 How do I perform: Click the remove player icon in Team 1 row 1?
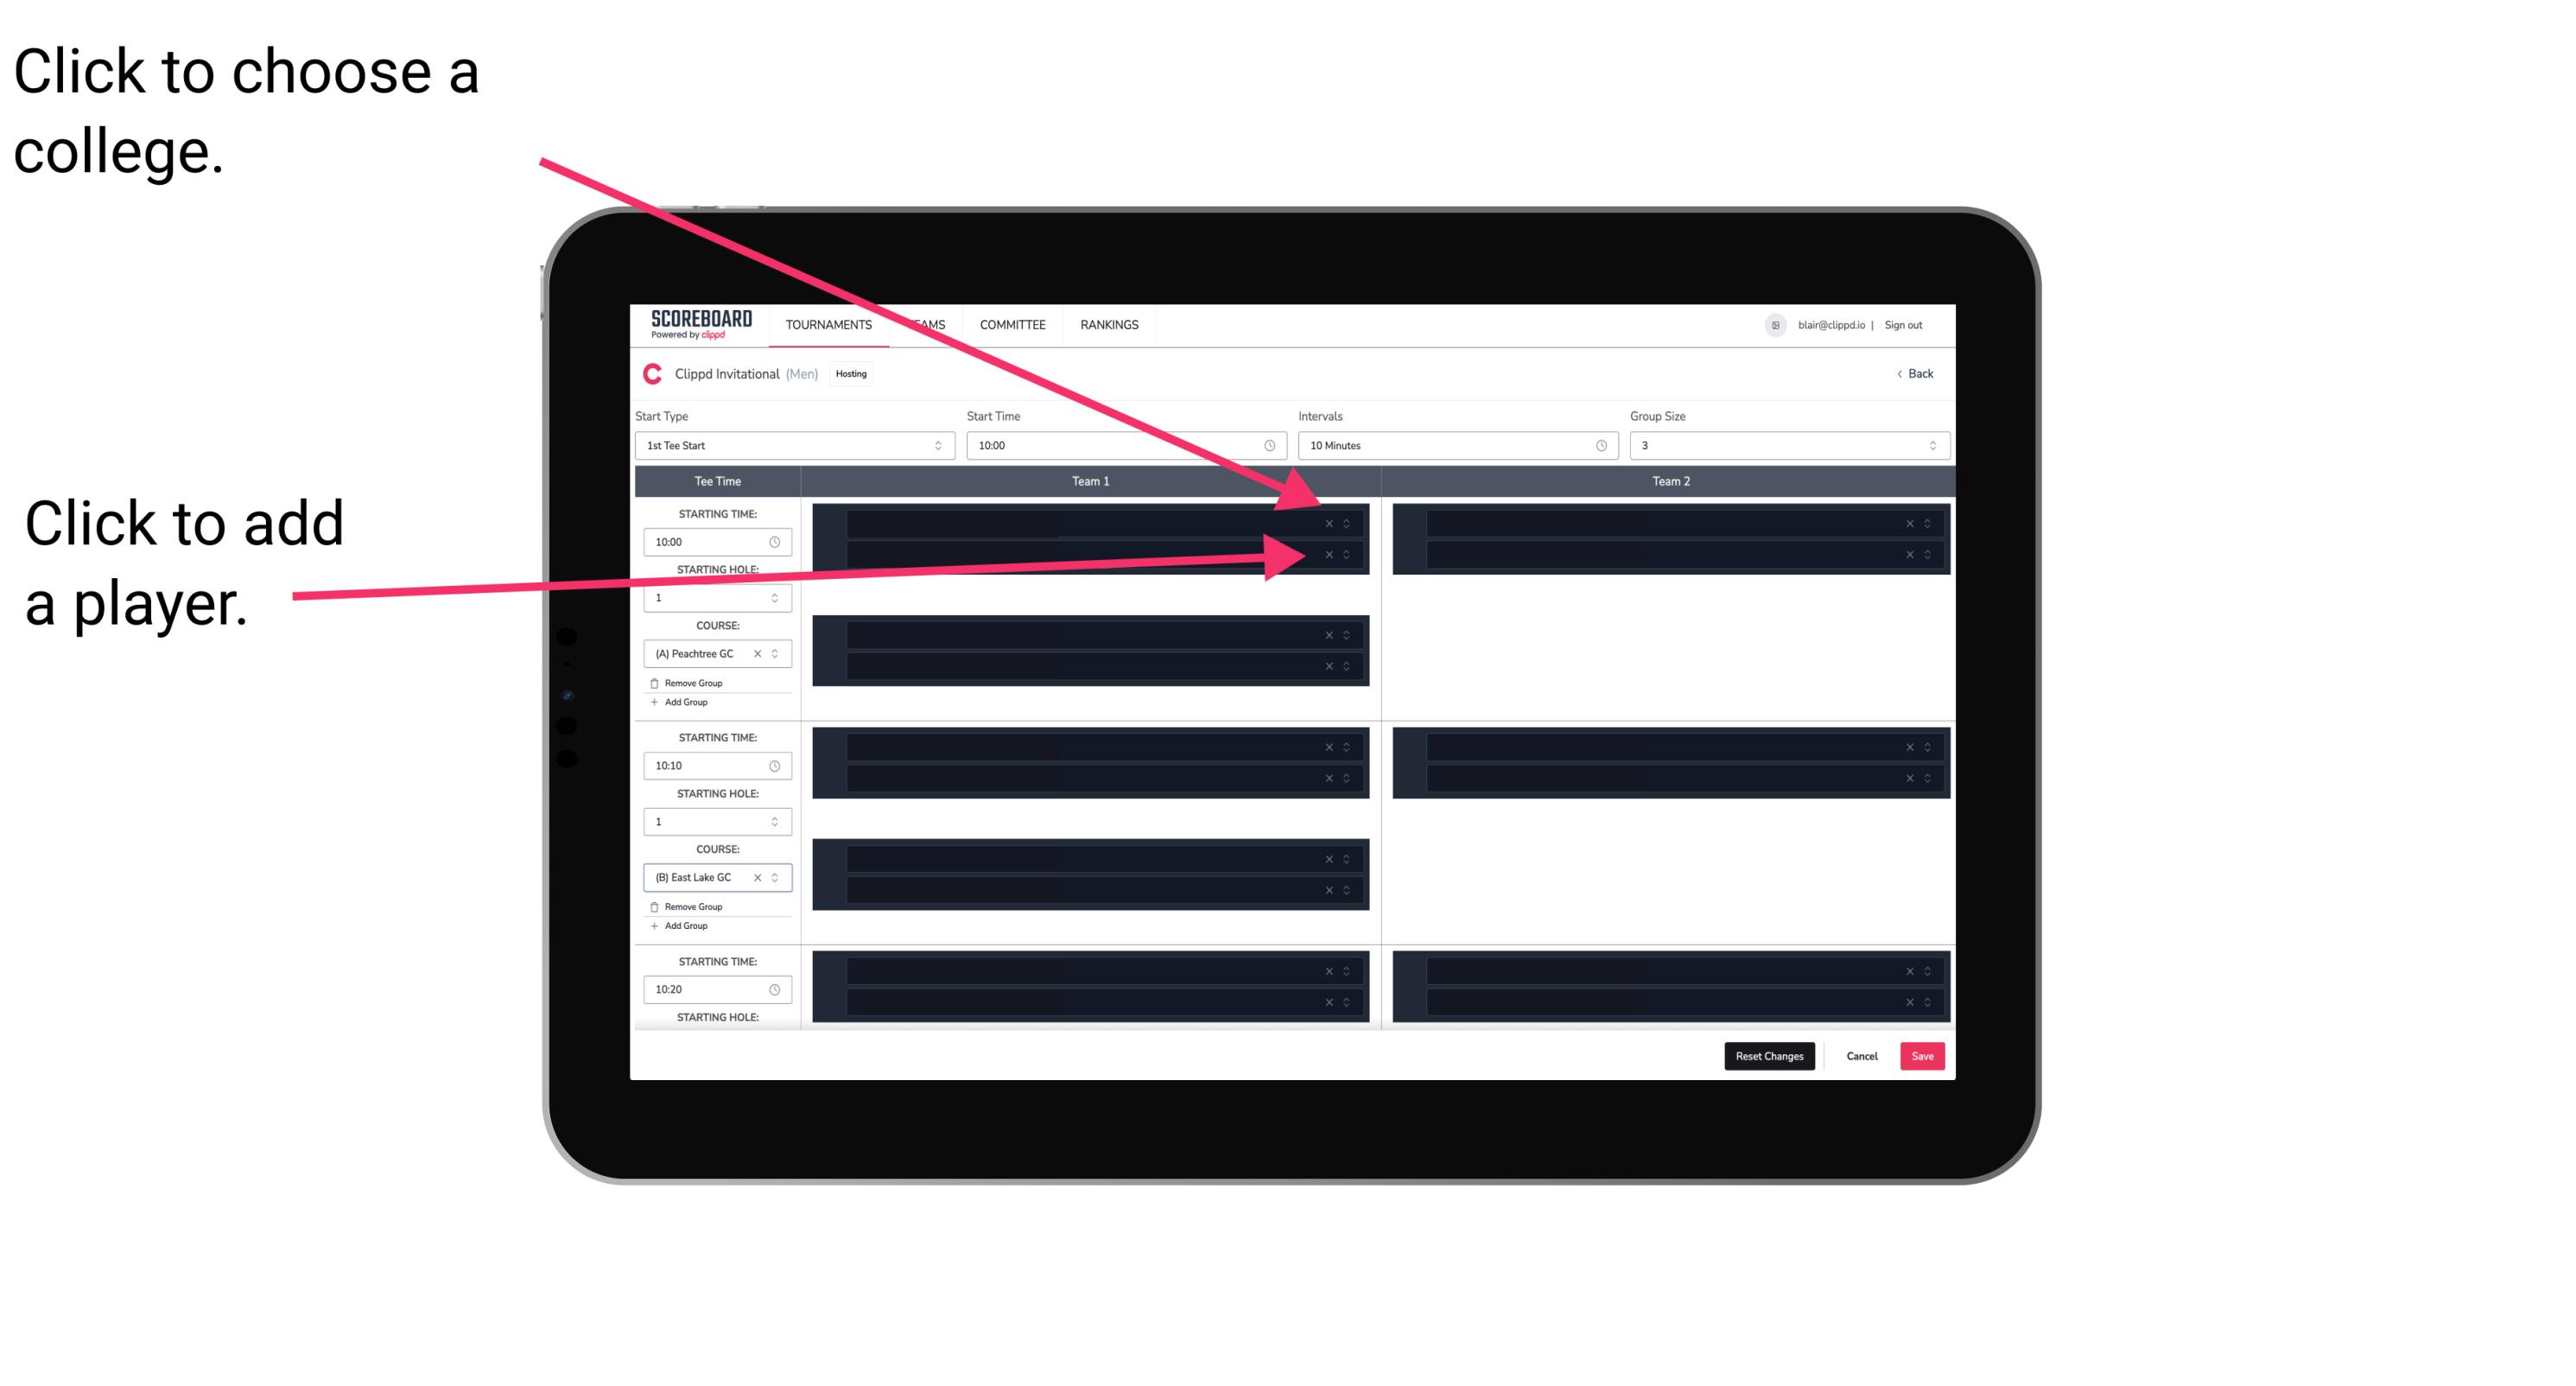coord(1329,522)
